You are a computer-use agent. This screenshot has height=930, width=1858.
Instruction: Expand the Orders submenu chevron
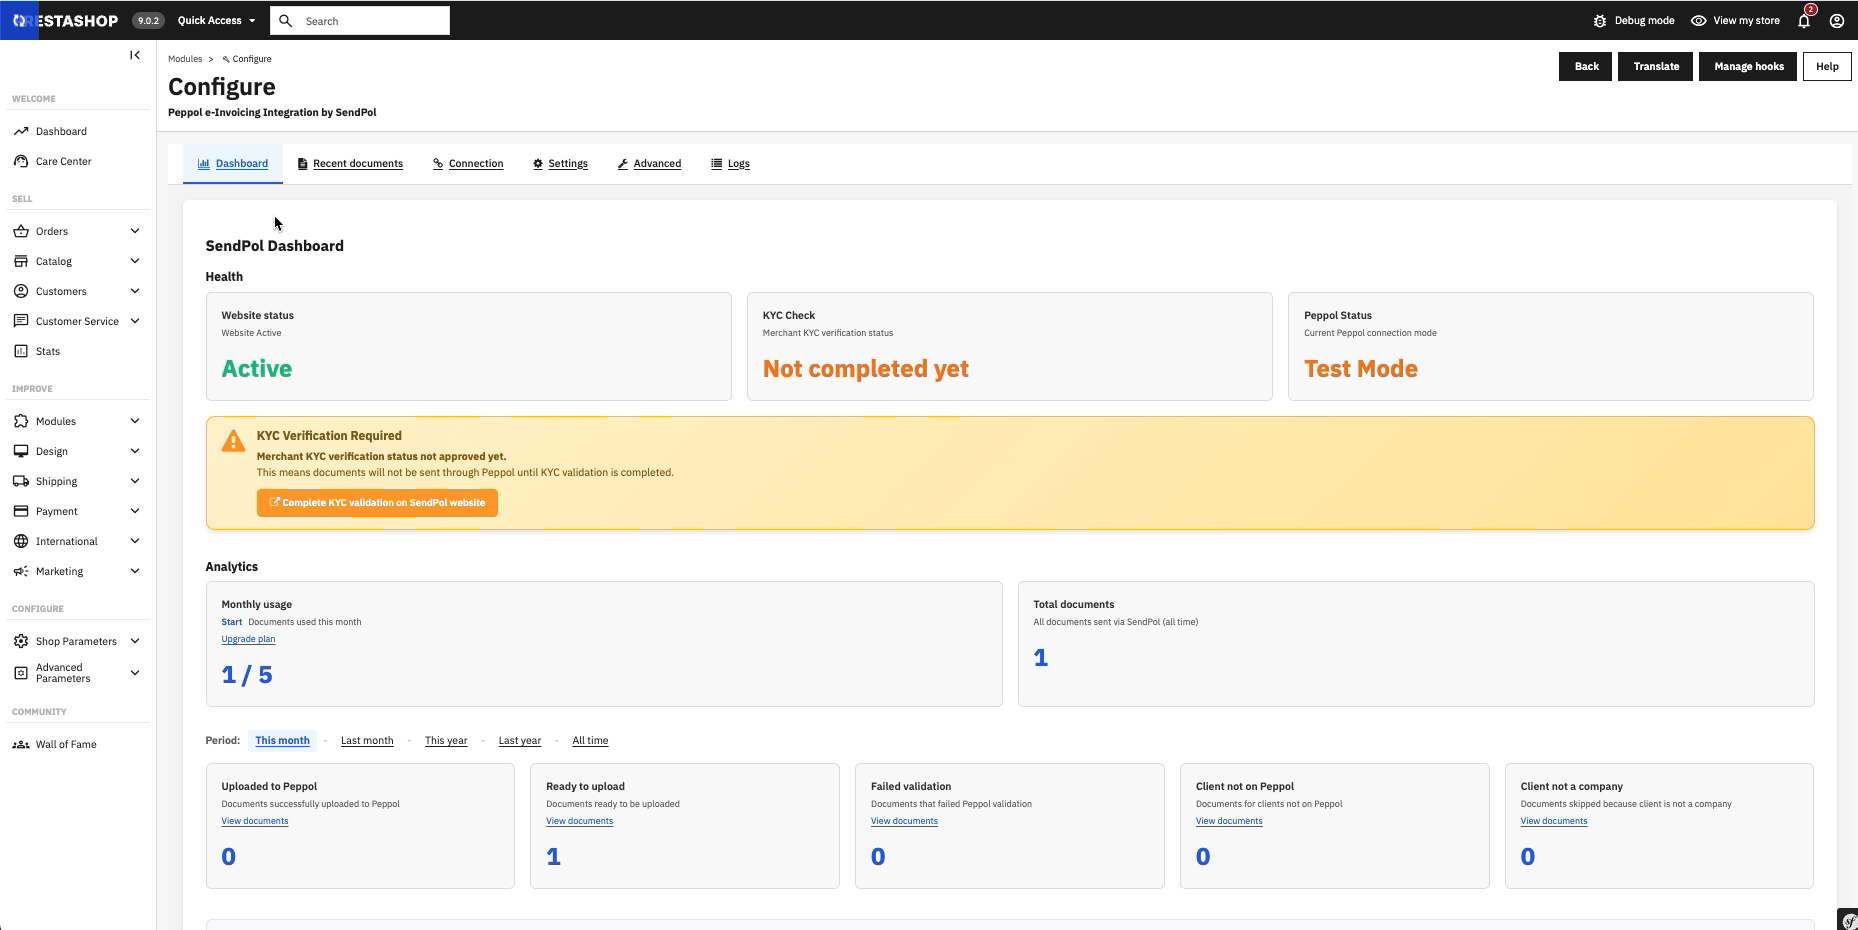[x=135, y=231]
